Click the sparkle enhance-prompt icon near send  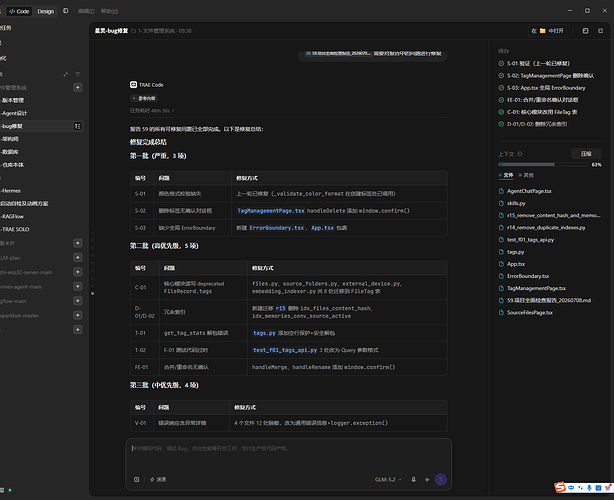pos(427,479)
